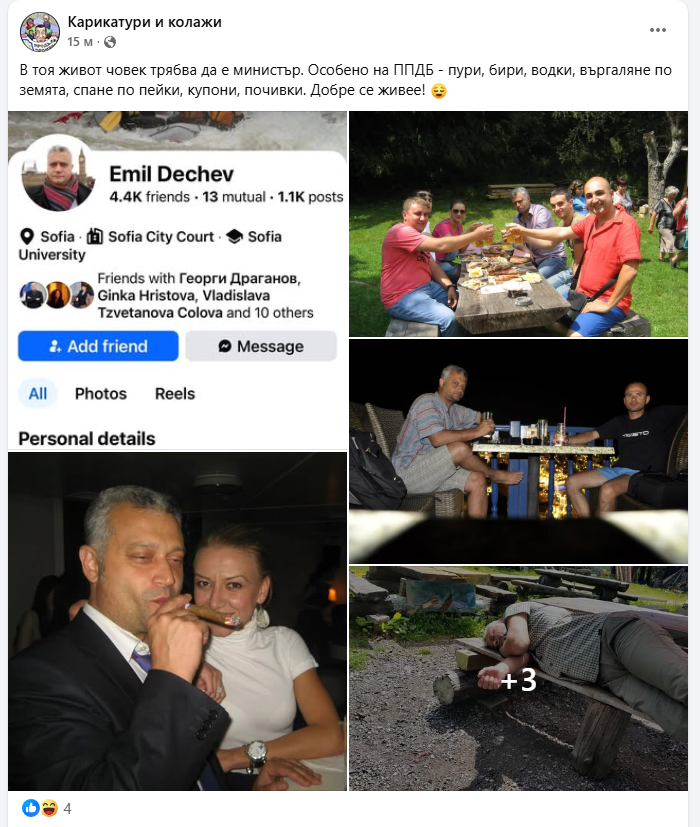Switch to the Photos tab
The width and height of the screenshot is (700, 827).
pos(101,393)
